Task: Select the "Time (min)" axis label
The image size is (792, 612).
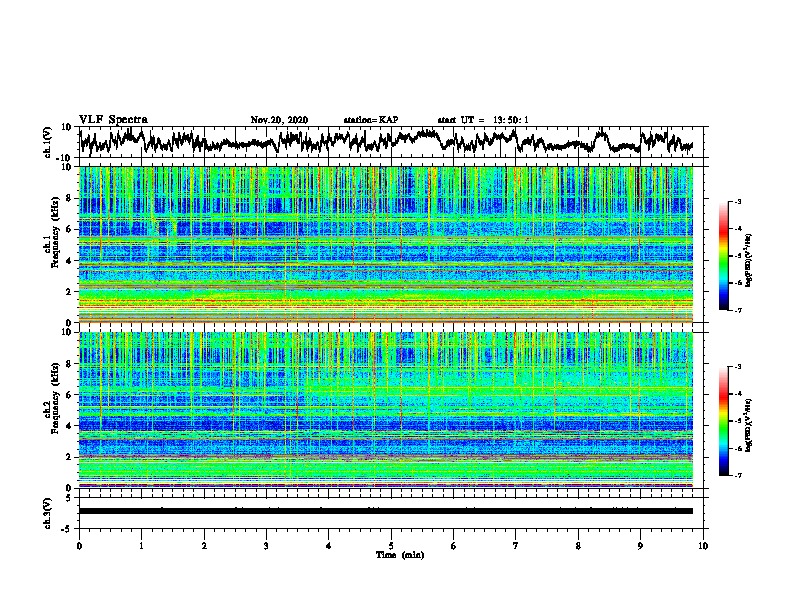Action: (x=400, y=555)
